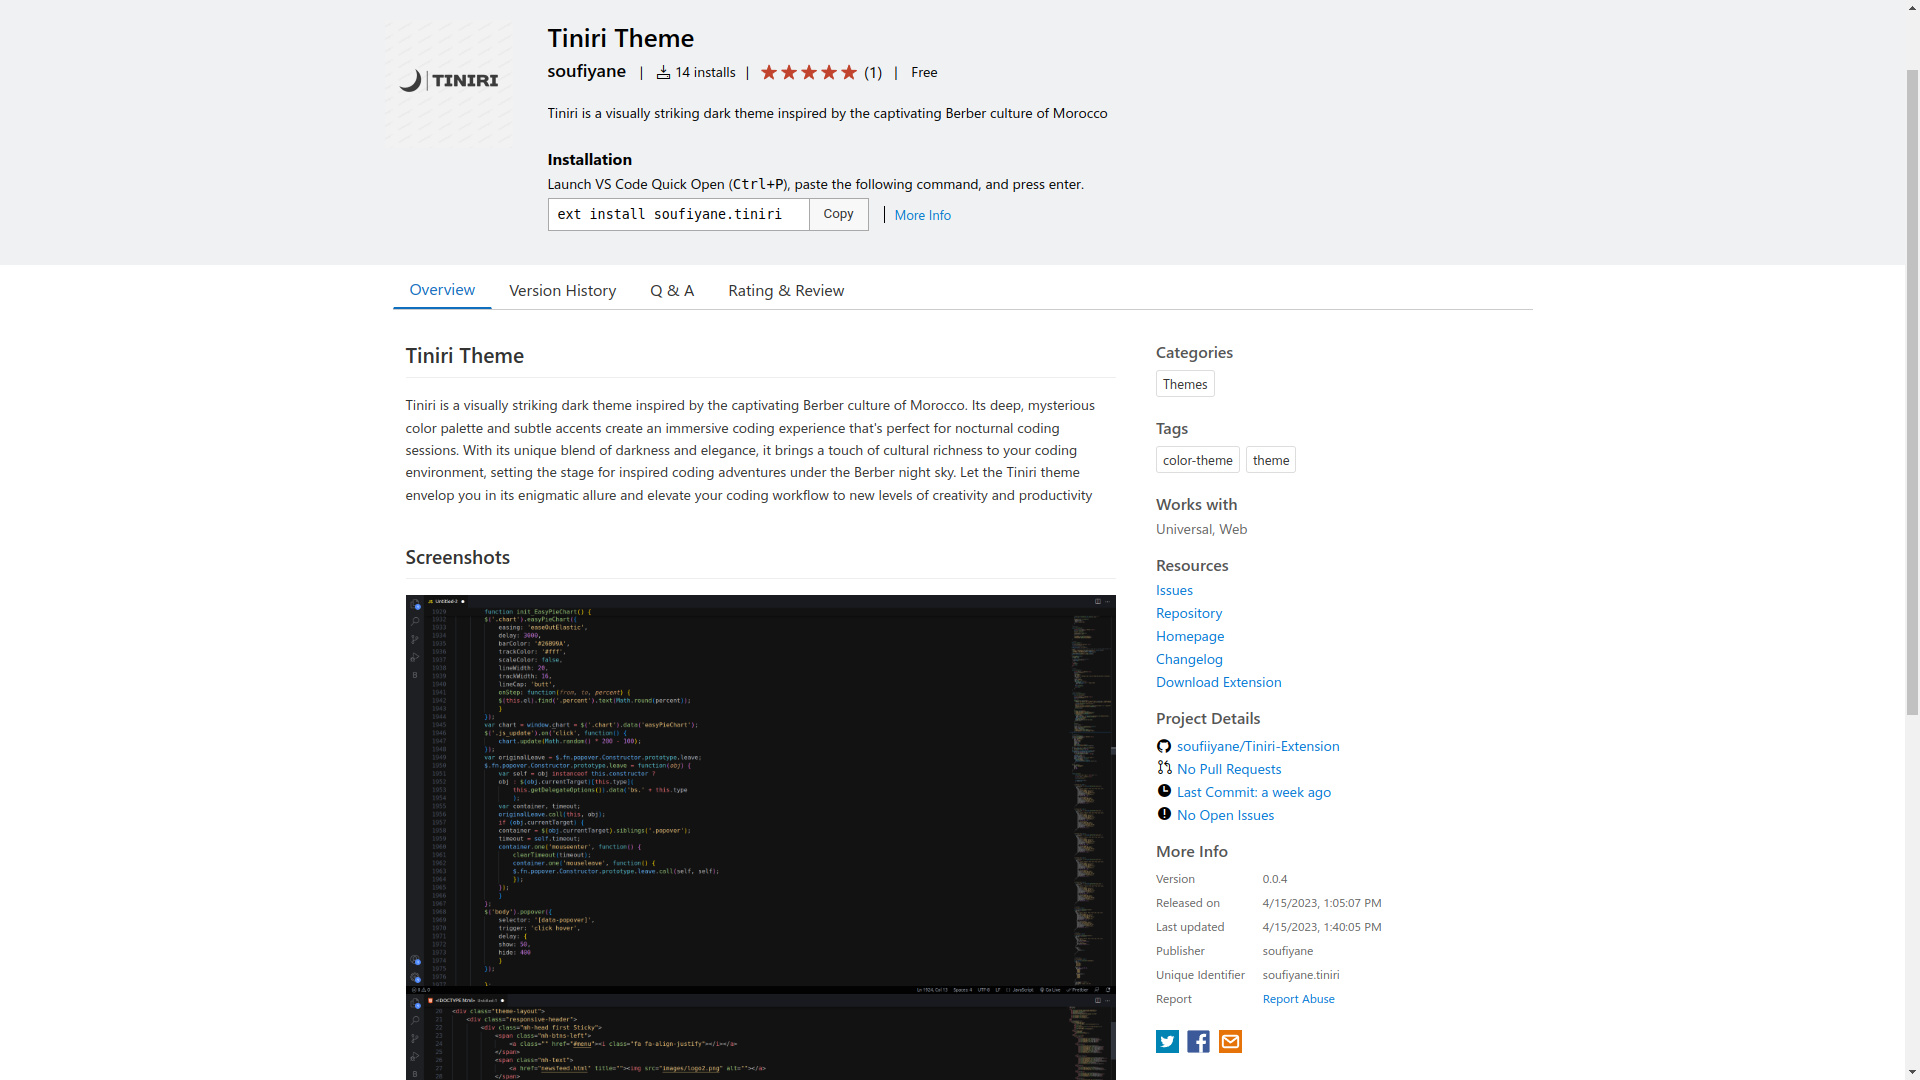
Task: Share the extension via email icon
Action: 1230,1042
